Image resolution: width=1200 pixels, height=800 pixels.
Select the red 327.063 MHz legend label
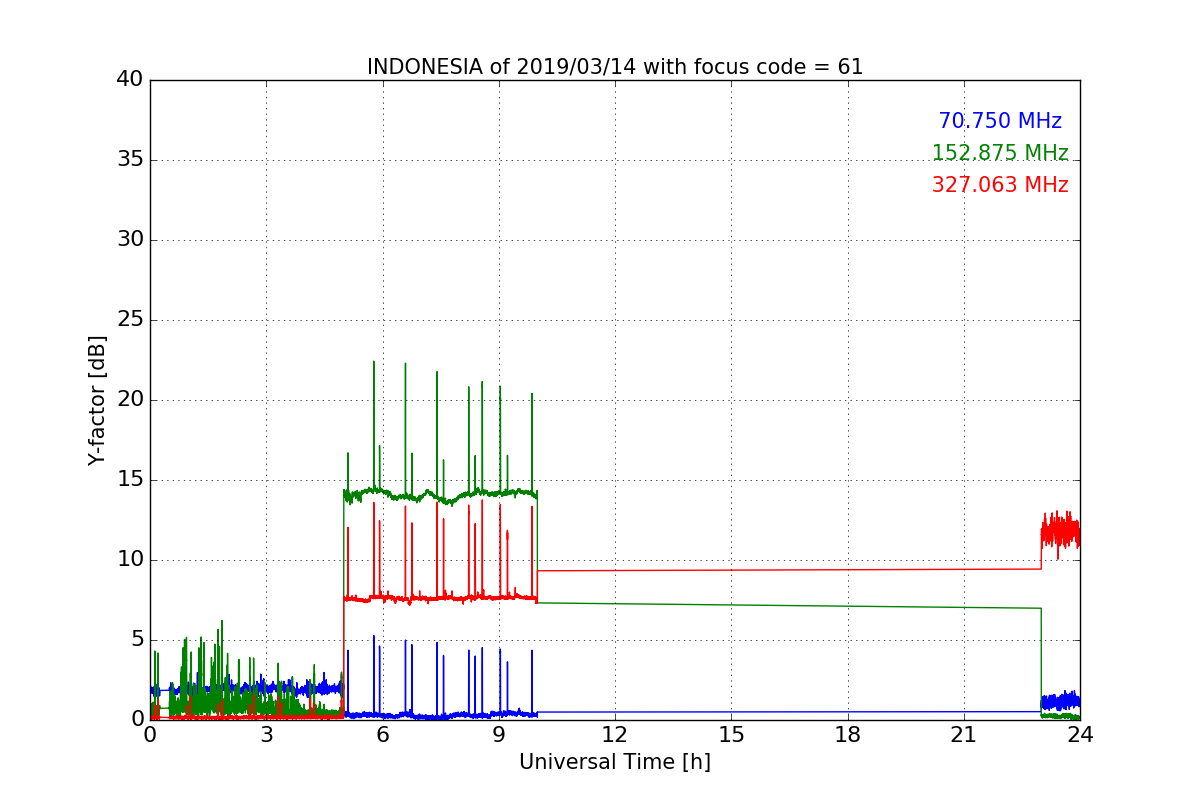[x=1000, y=185]
